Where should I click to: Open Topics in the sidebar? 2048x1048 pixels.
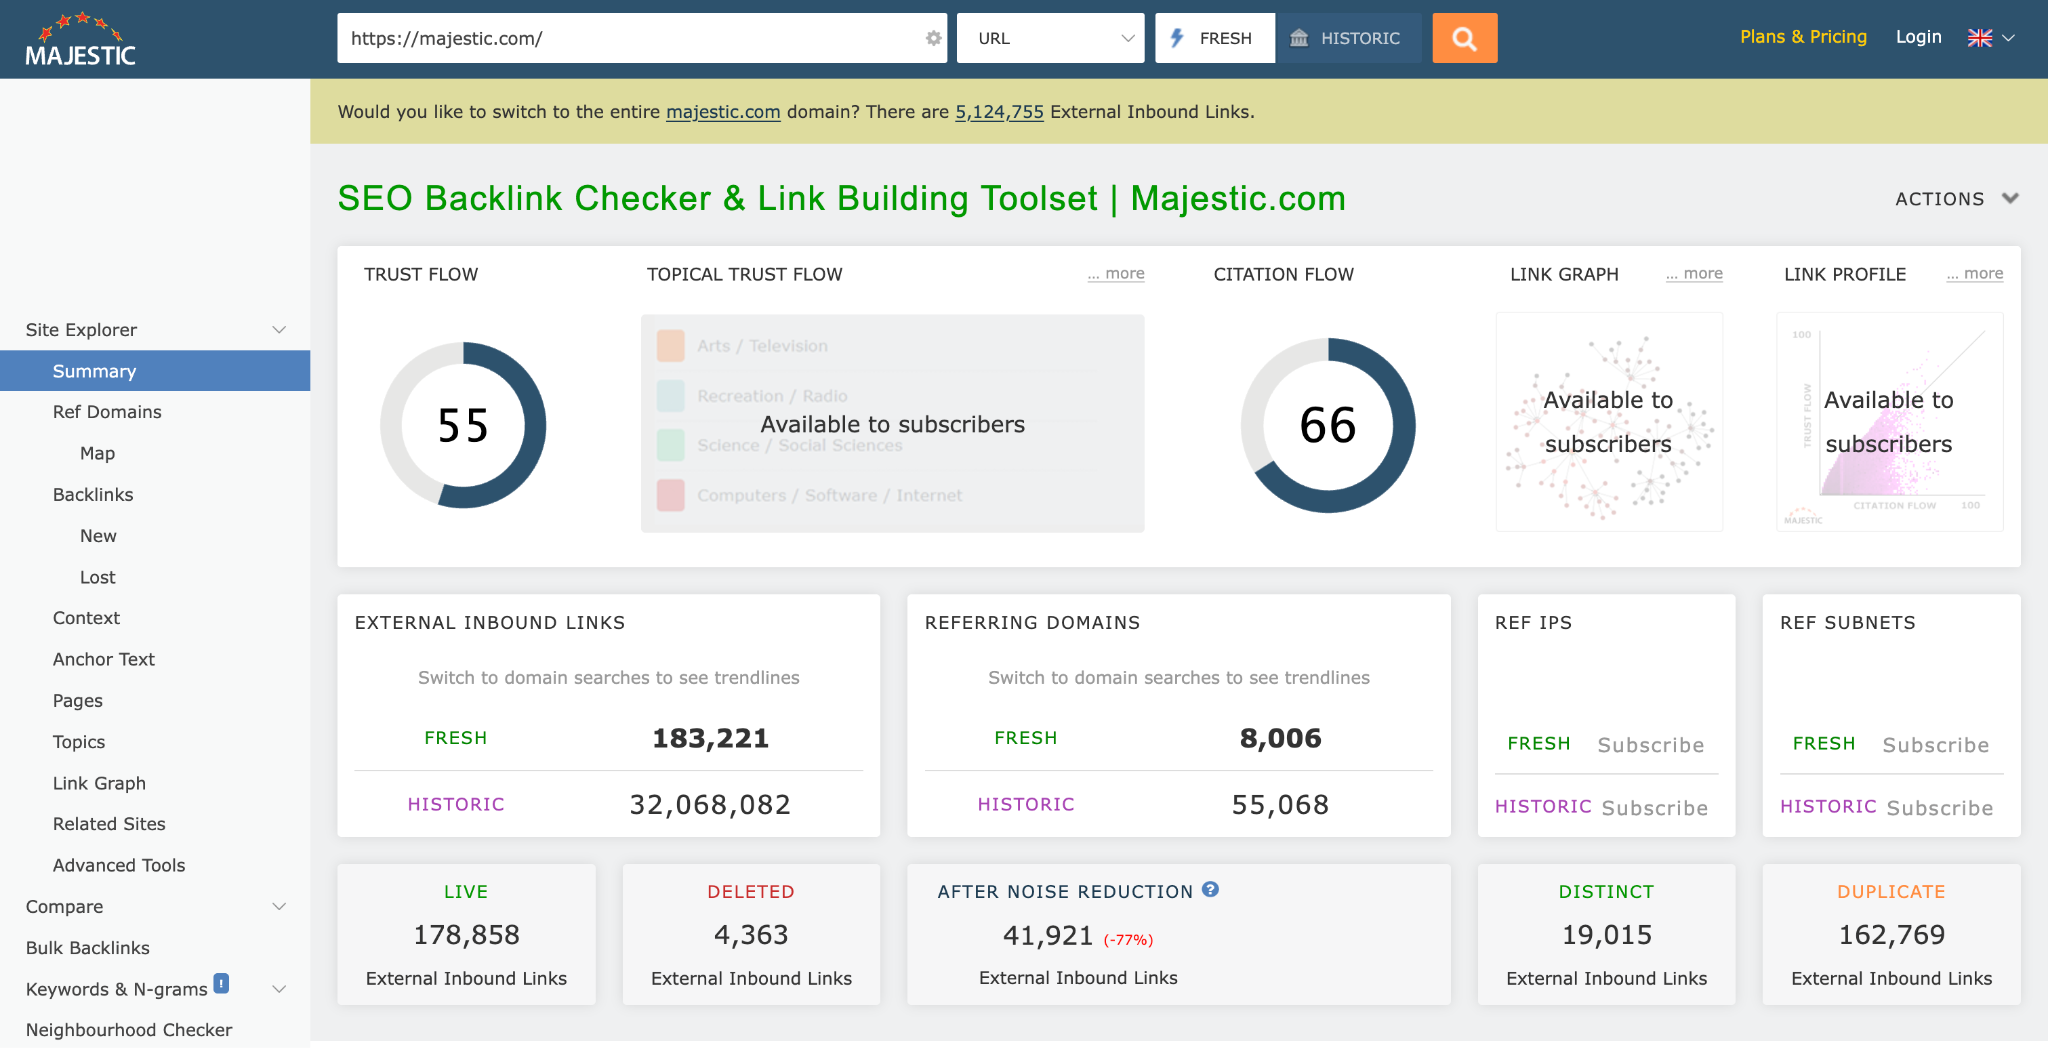pos(79,742)
